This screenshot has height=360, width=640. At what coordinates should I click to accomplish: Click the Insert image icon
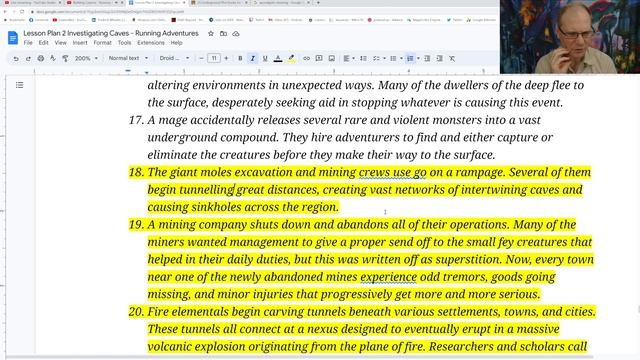tap(332, 59)
